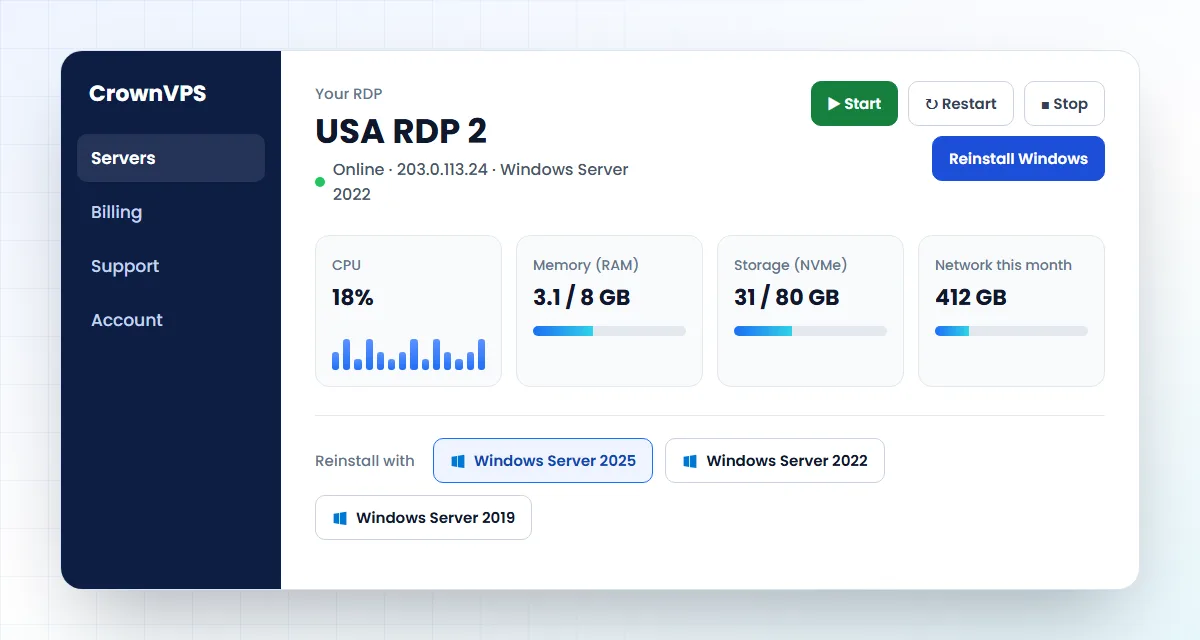Click the CPU 18% value
Viewport: 1200px width, 640px height.
(x=353, y=297)
